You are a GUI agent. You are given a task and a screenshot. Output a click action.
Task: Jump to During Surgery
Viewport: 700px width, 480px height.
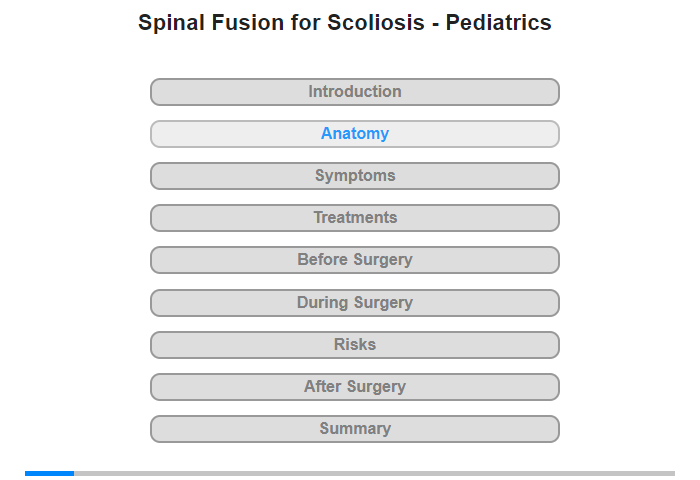pyautogui.click(x=354, y=303)
